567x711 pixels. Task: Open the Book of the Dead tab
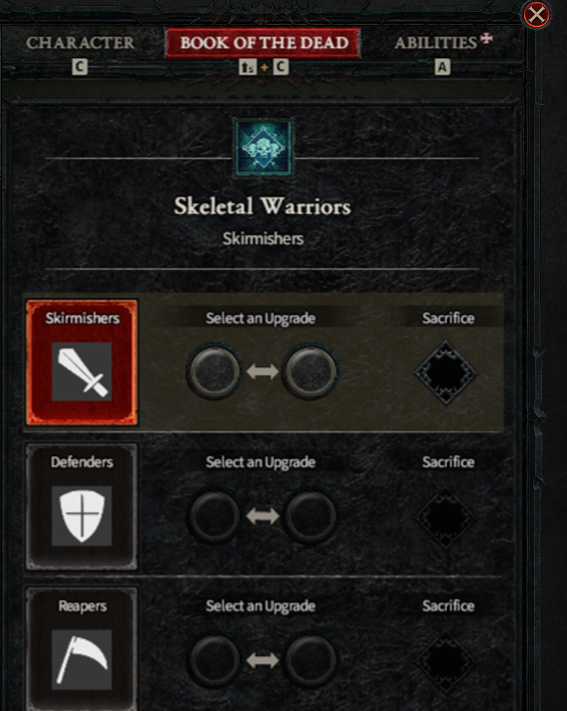click(x=264, y=43)
